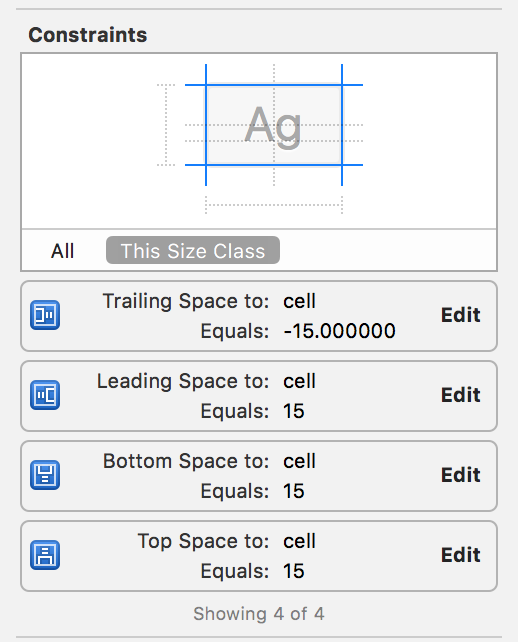Screen dimensions: 518x642
Task: Select the bottom blue constraint line in diagram
Action: pyautogui.click(x=274, y=165)
